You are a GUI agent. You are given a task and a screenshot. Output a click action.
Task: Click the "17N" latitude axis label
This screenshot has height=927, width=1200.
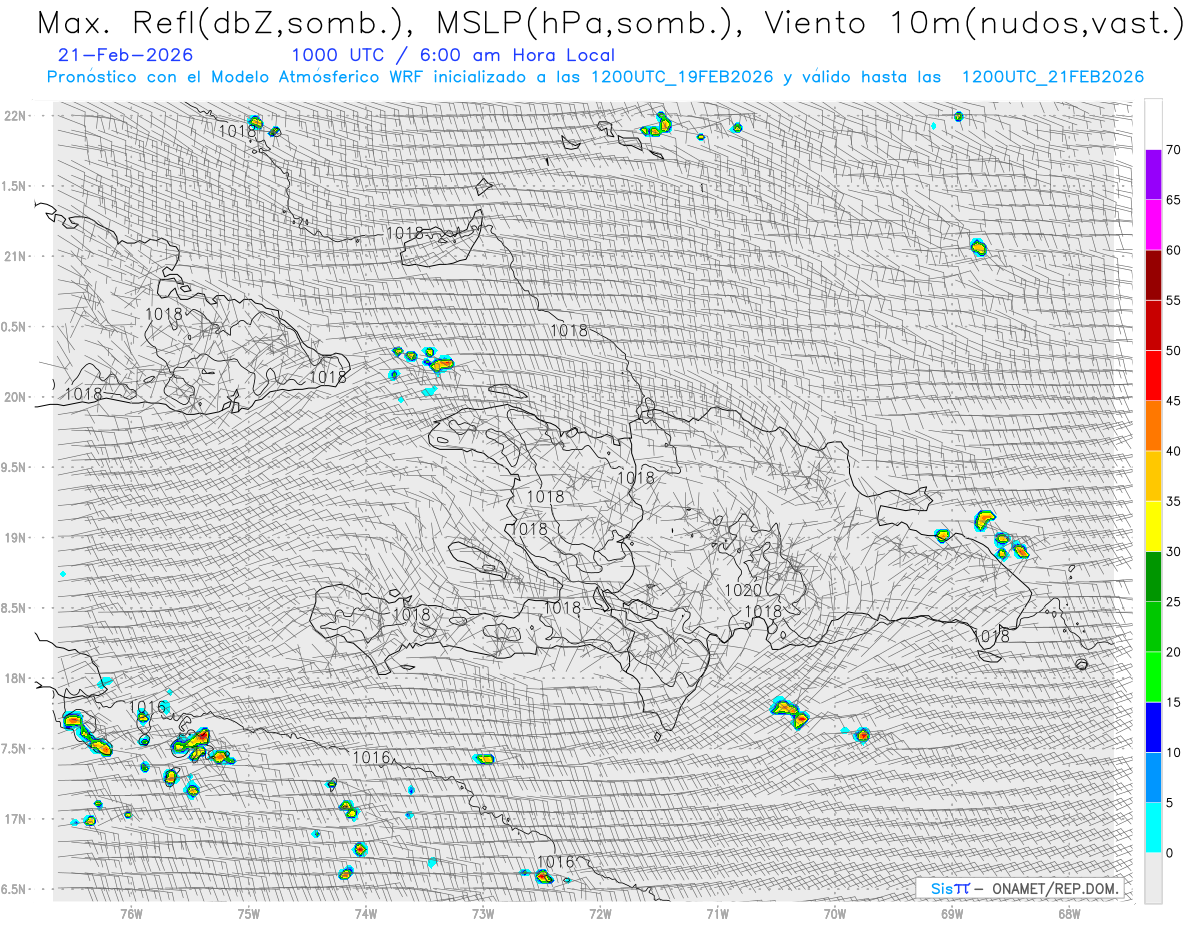[16, 819]
